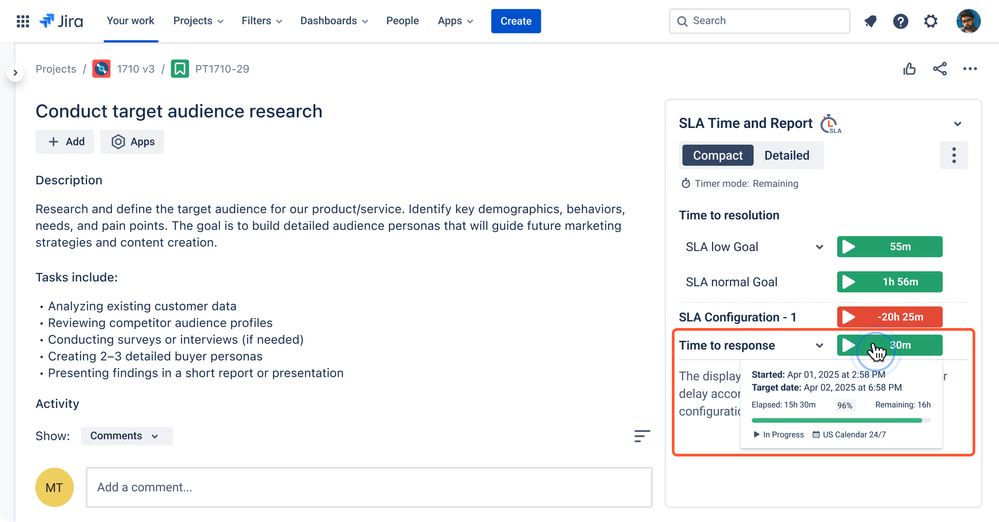Click the Projects breadcrumb link
This screenshot has width=999, height=522.
point(55,69)
